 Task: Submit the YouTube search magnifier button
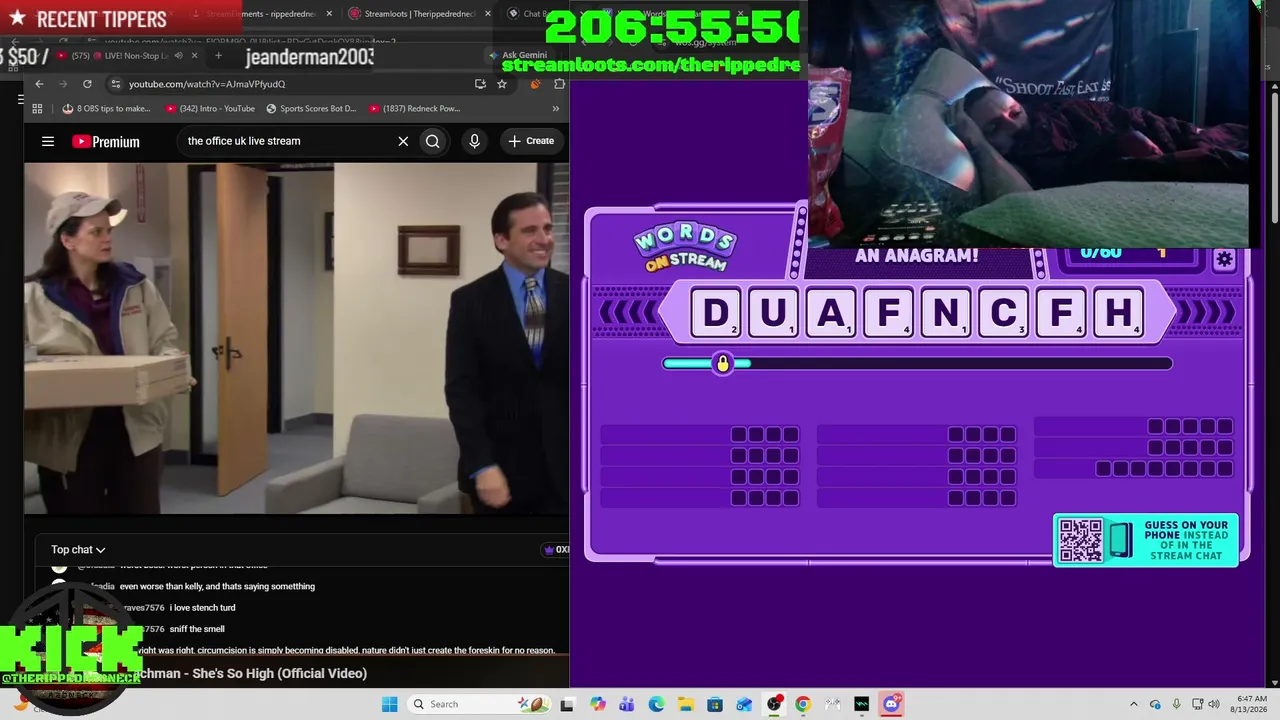pyautogui.click(x=433, y=141)
